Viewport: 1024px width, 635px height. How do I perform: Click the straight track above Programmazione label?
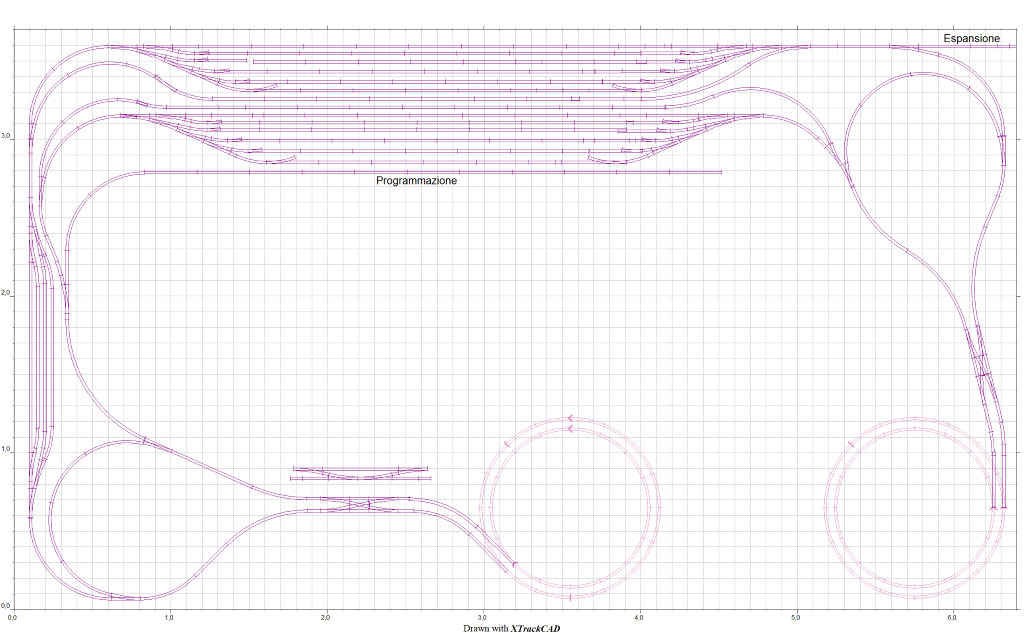(430, 172)
